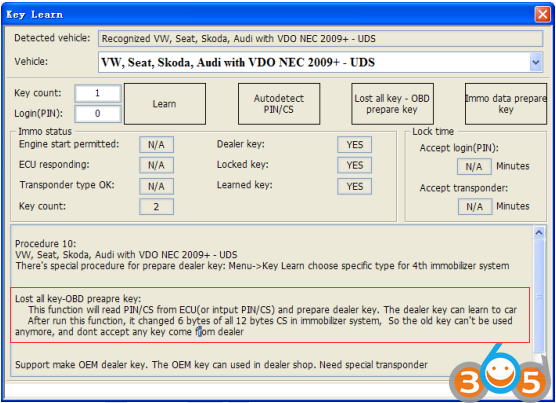
Task: Click Immo data prepare key button
Action: [x=506, y=104]
